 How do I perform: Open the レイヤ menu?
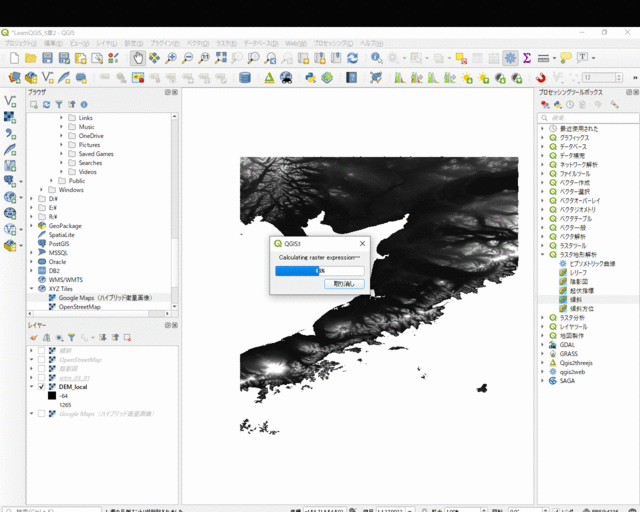[x=107, y=43]
